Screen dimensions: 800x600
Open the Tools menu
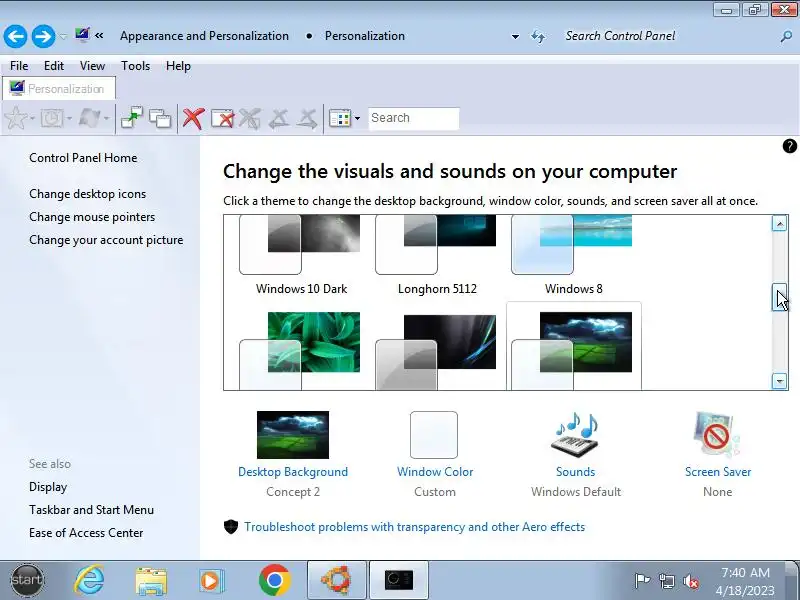click(x=135, y=66)
